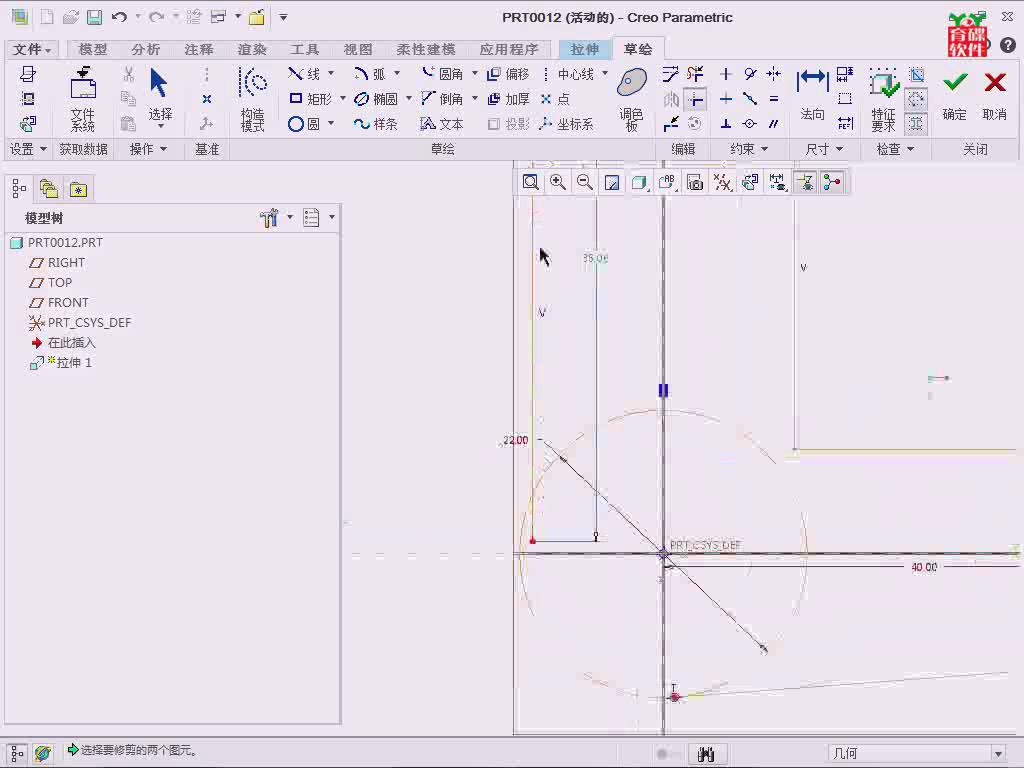Select the Rectangle sketch tool
This screenshot has height=768, width=1024.
311,99
